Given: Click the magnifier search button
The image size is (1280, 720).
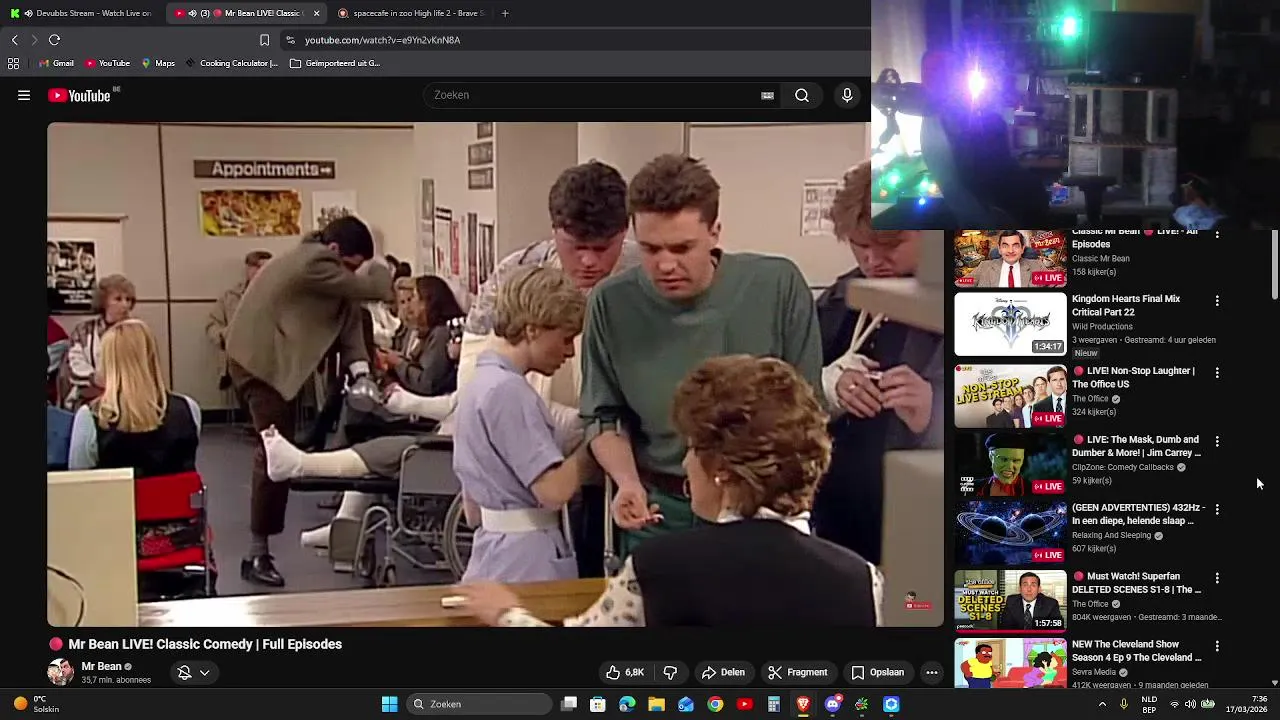Looking at the screenshot, I should (802, 96).
